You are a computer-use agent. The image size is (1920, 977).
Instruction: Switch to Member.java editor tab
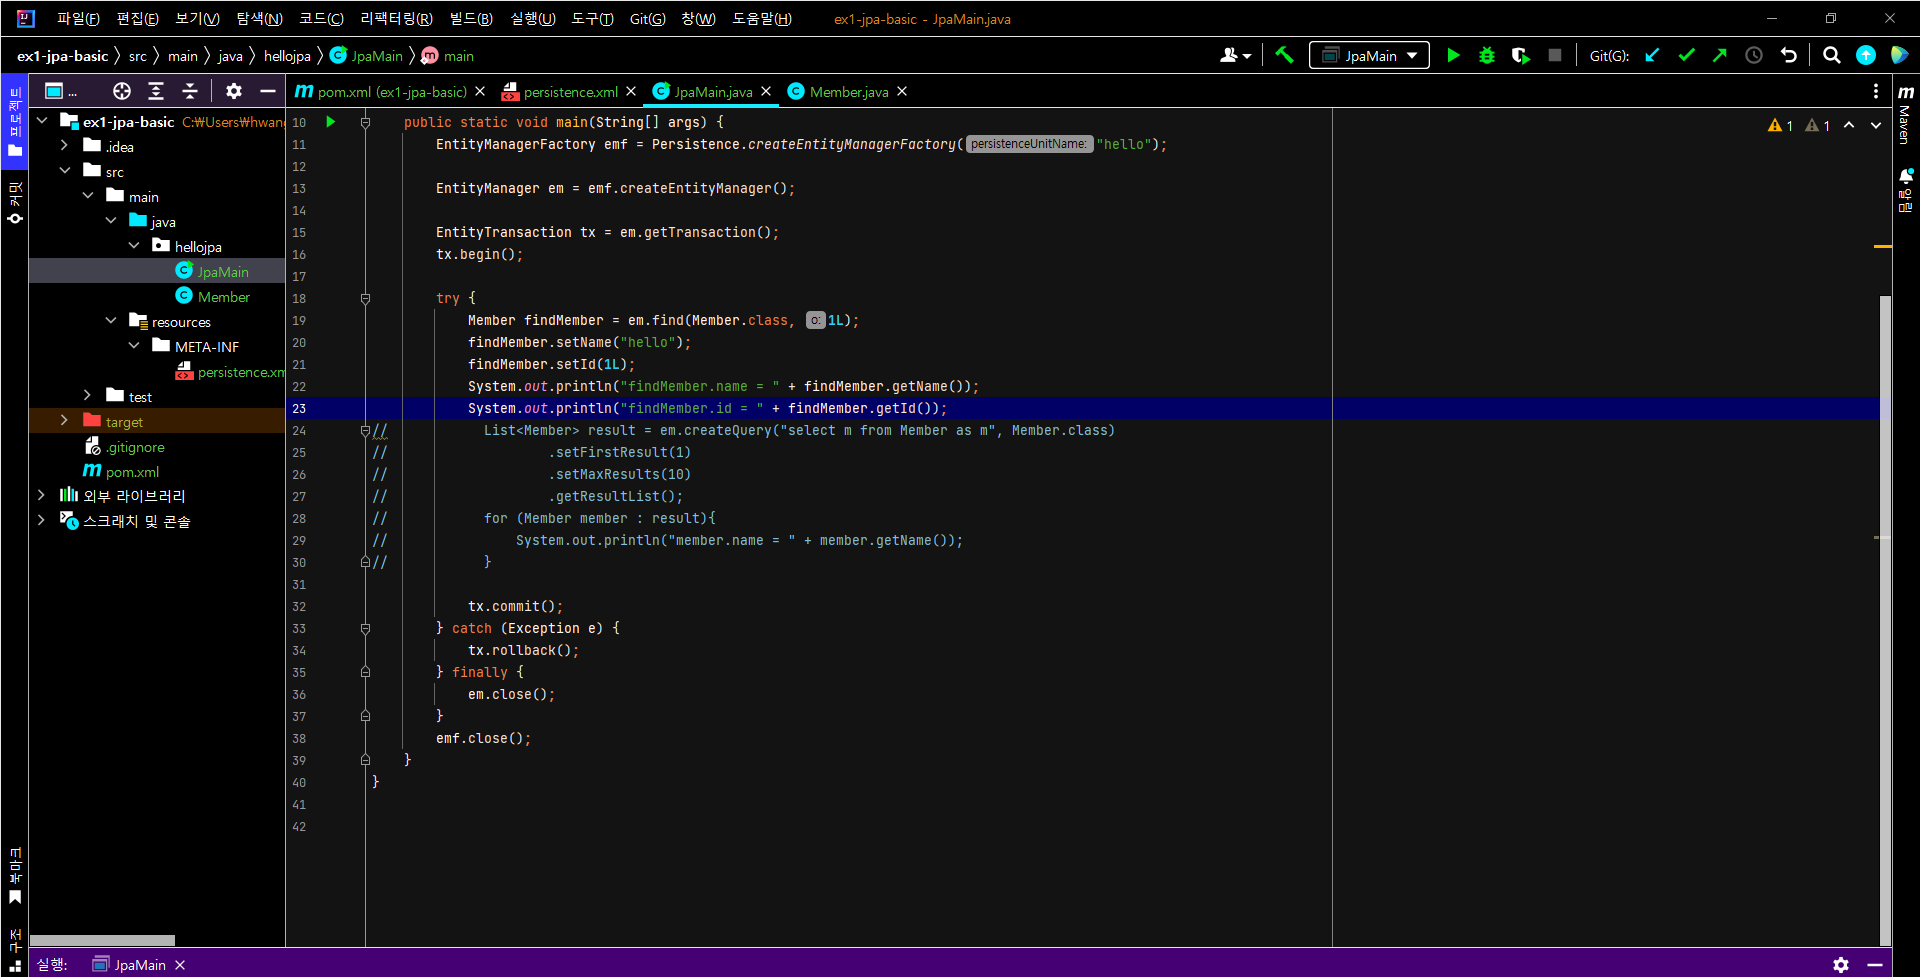pos(849,92)
